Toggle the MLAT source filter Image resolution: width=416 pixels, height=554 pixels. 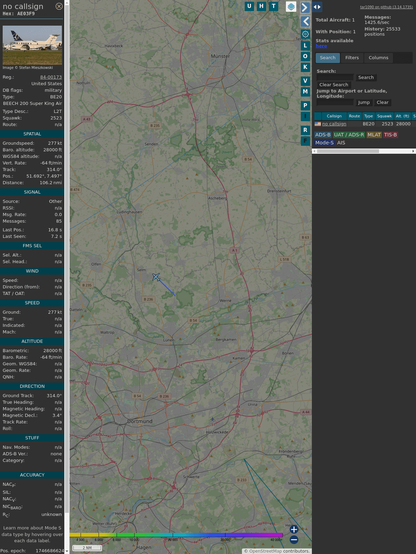tap(374, 135)
